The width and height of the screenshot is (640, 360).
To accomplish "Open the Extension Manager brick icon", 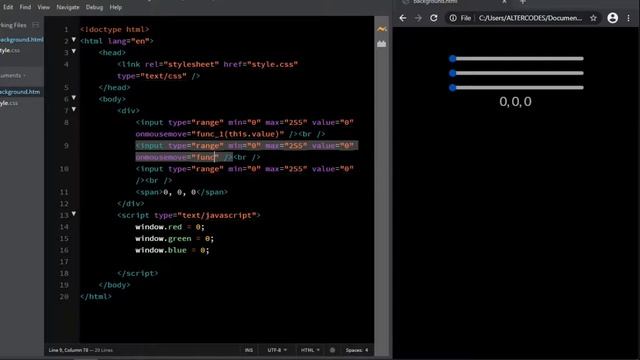I will (382, 44).
